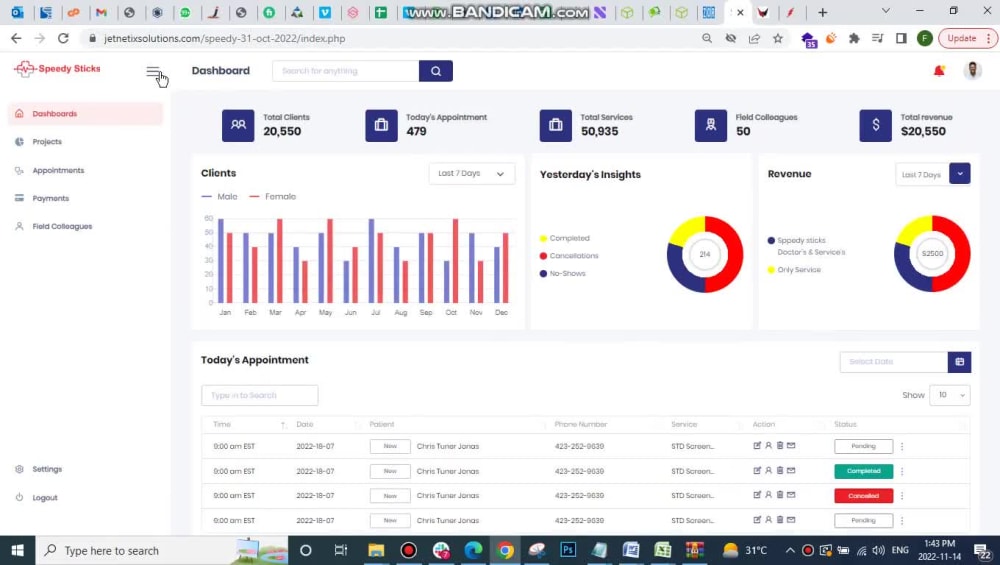Sort by the Time column header arrow
Viewport: 1000px width, 565px height.
[283, 425]
